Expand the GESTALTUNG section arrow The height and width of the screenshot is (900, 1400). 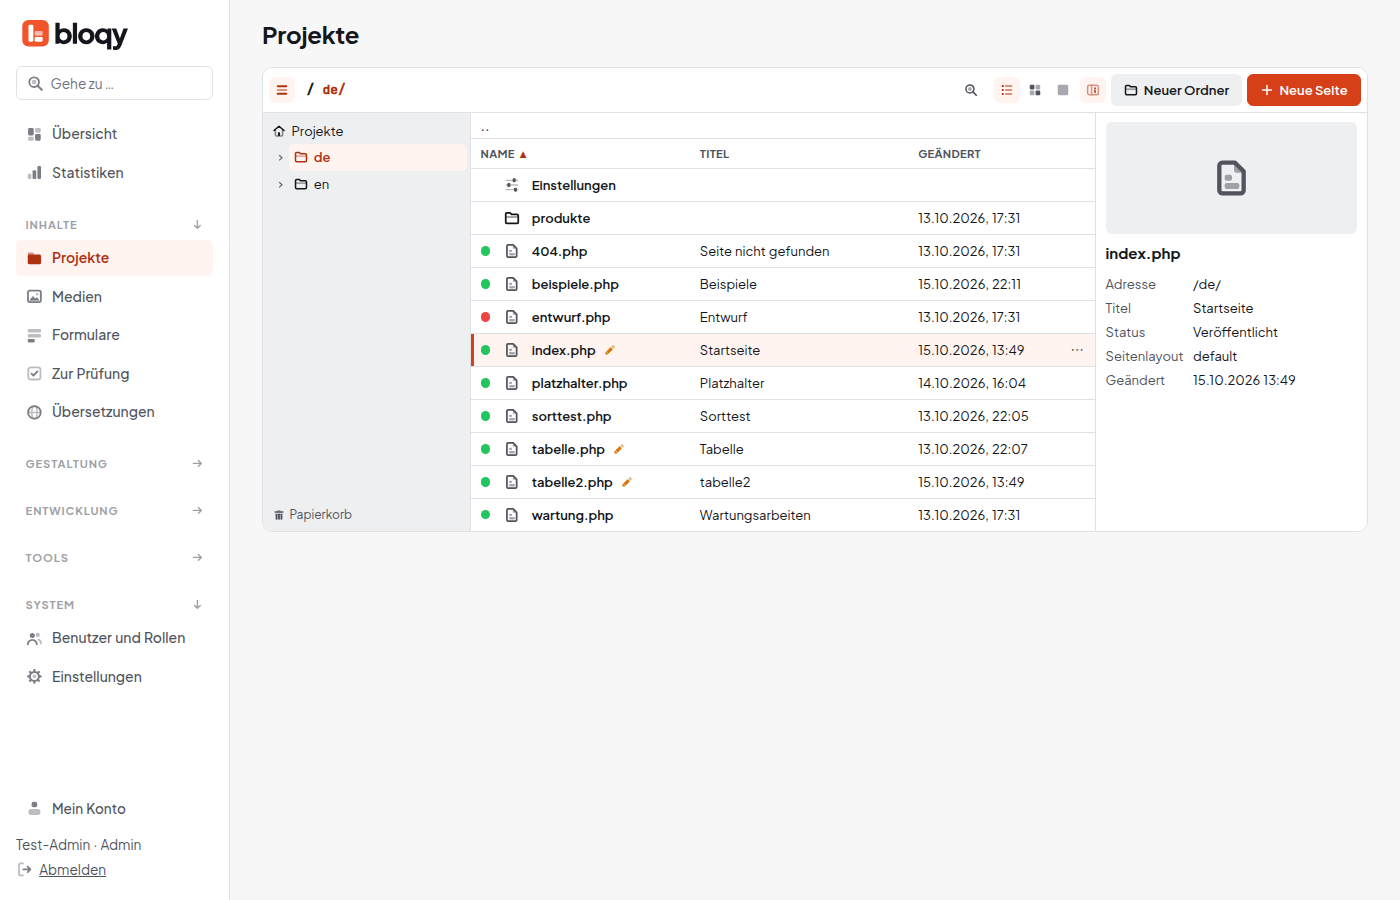(197, 464)
